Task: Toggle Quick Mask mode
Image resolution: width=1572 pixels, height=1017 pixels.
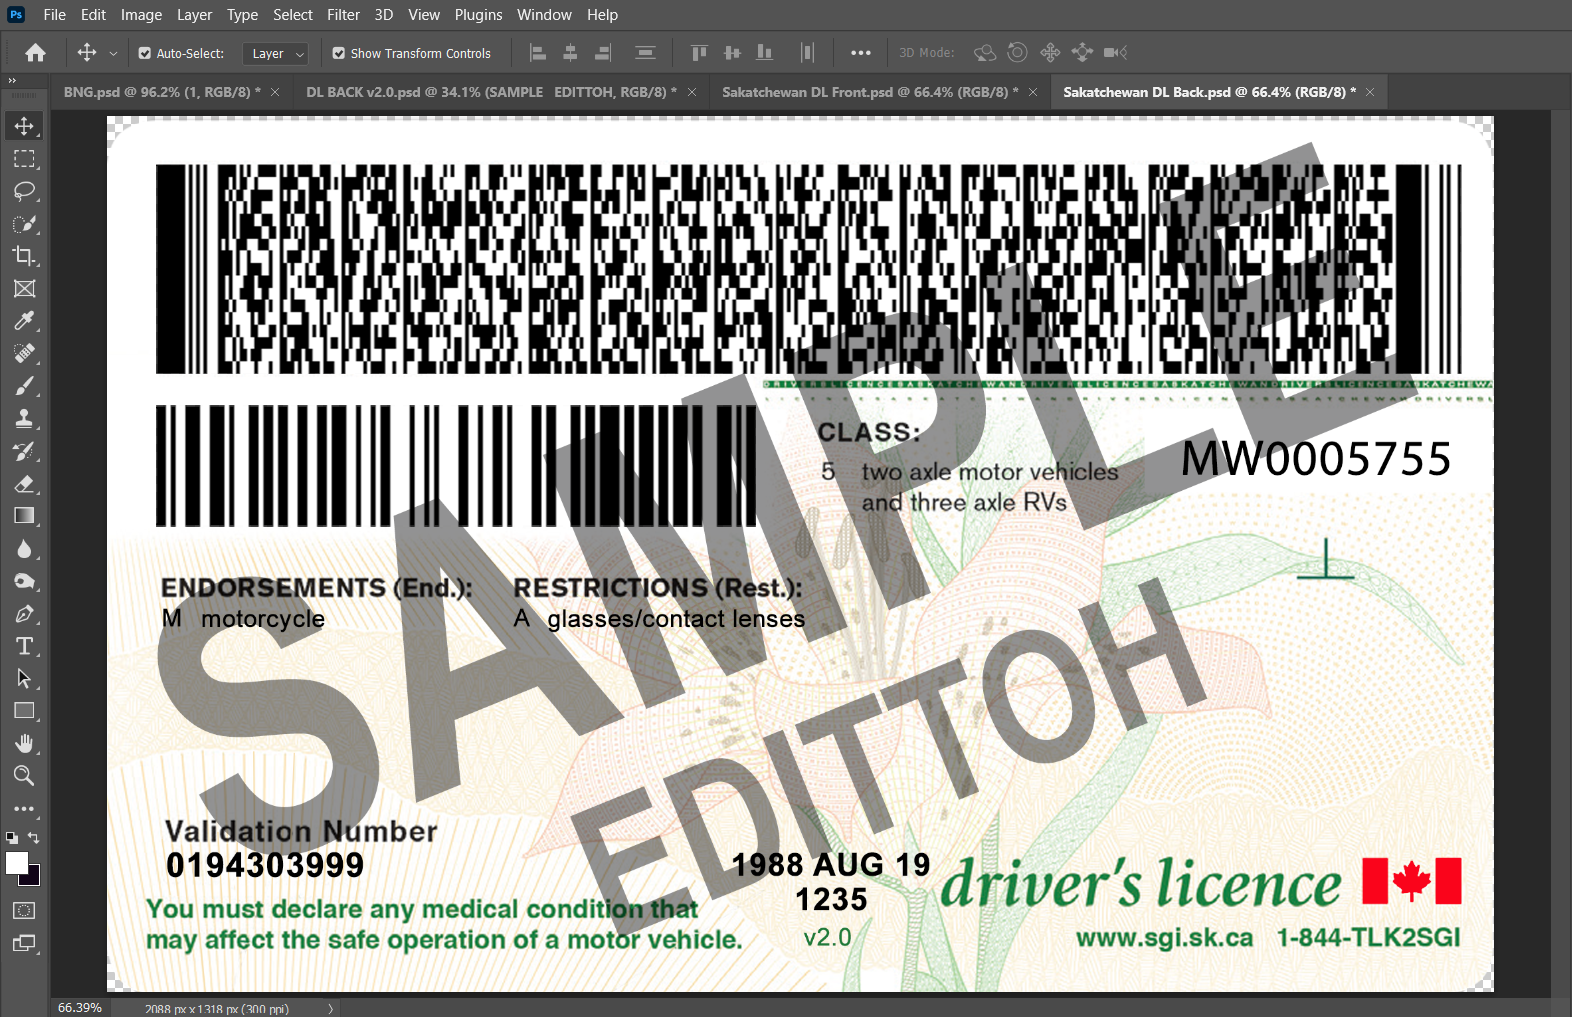Action: point(24,911)
